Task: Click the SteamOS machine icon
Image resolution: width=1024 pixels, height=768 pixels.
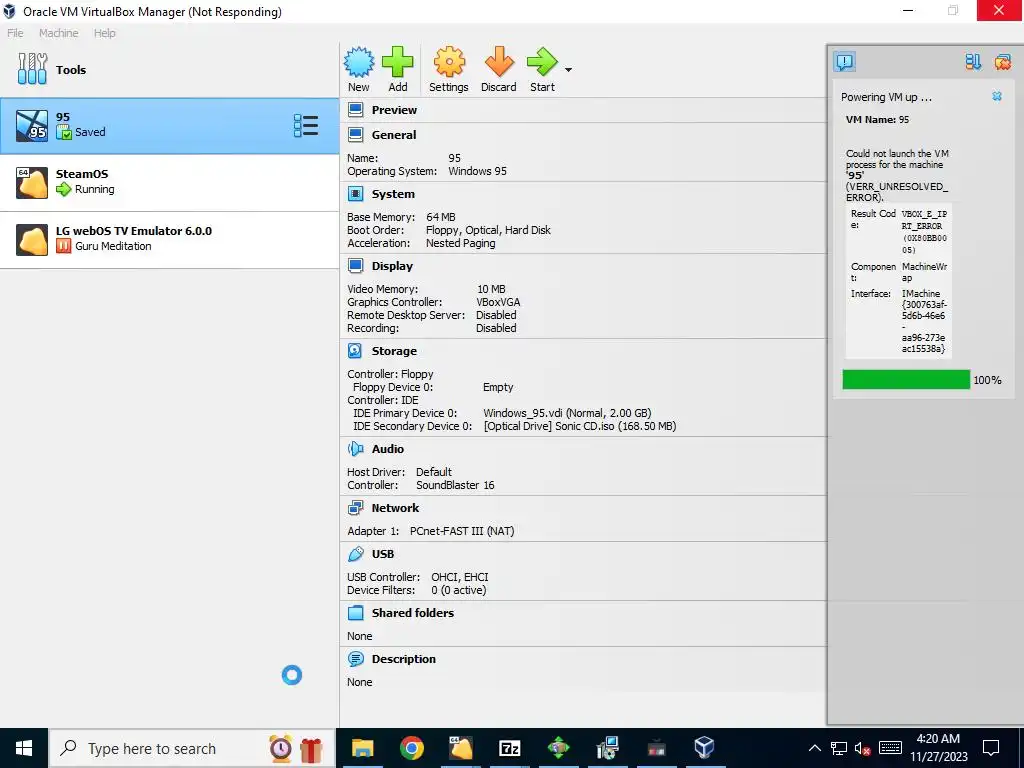Action: (32, 183)
